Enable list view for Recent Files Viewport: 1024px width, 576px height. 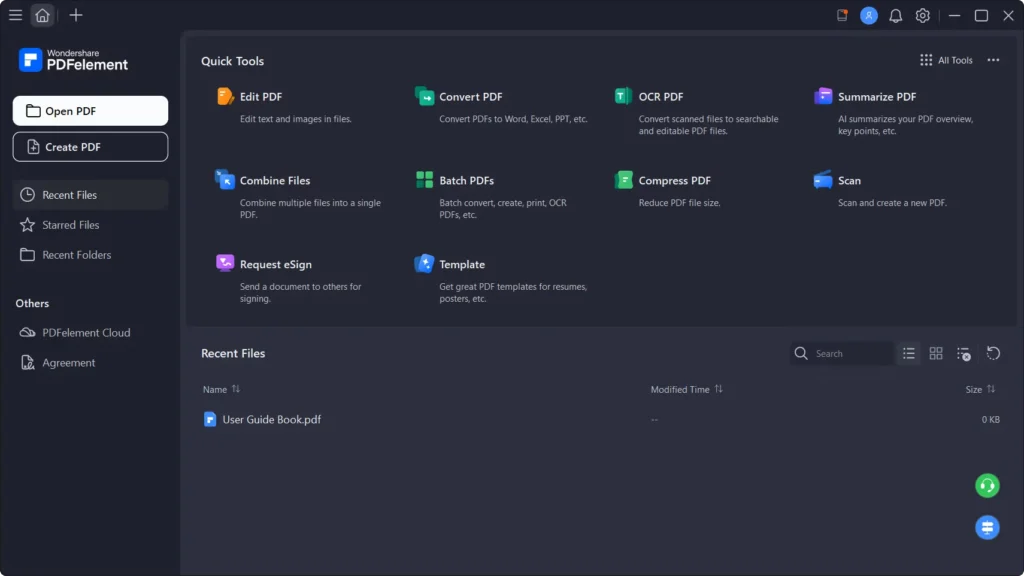[909, 353]
